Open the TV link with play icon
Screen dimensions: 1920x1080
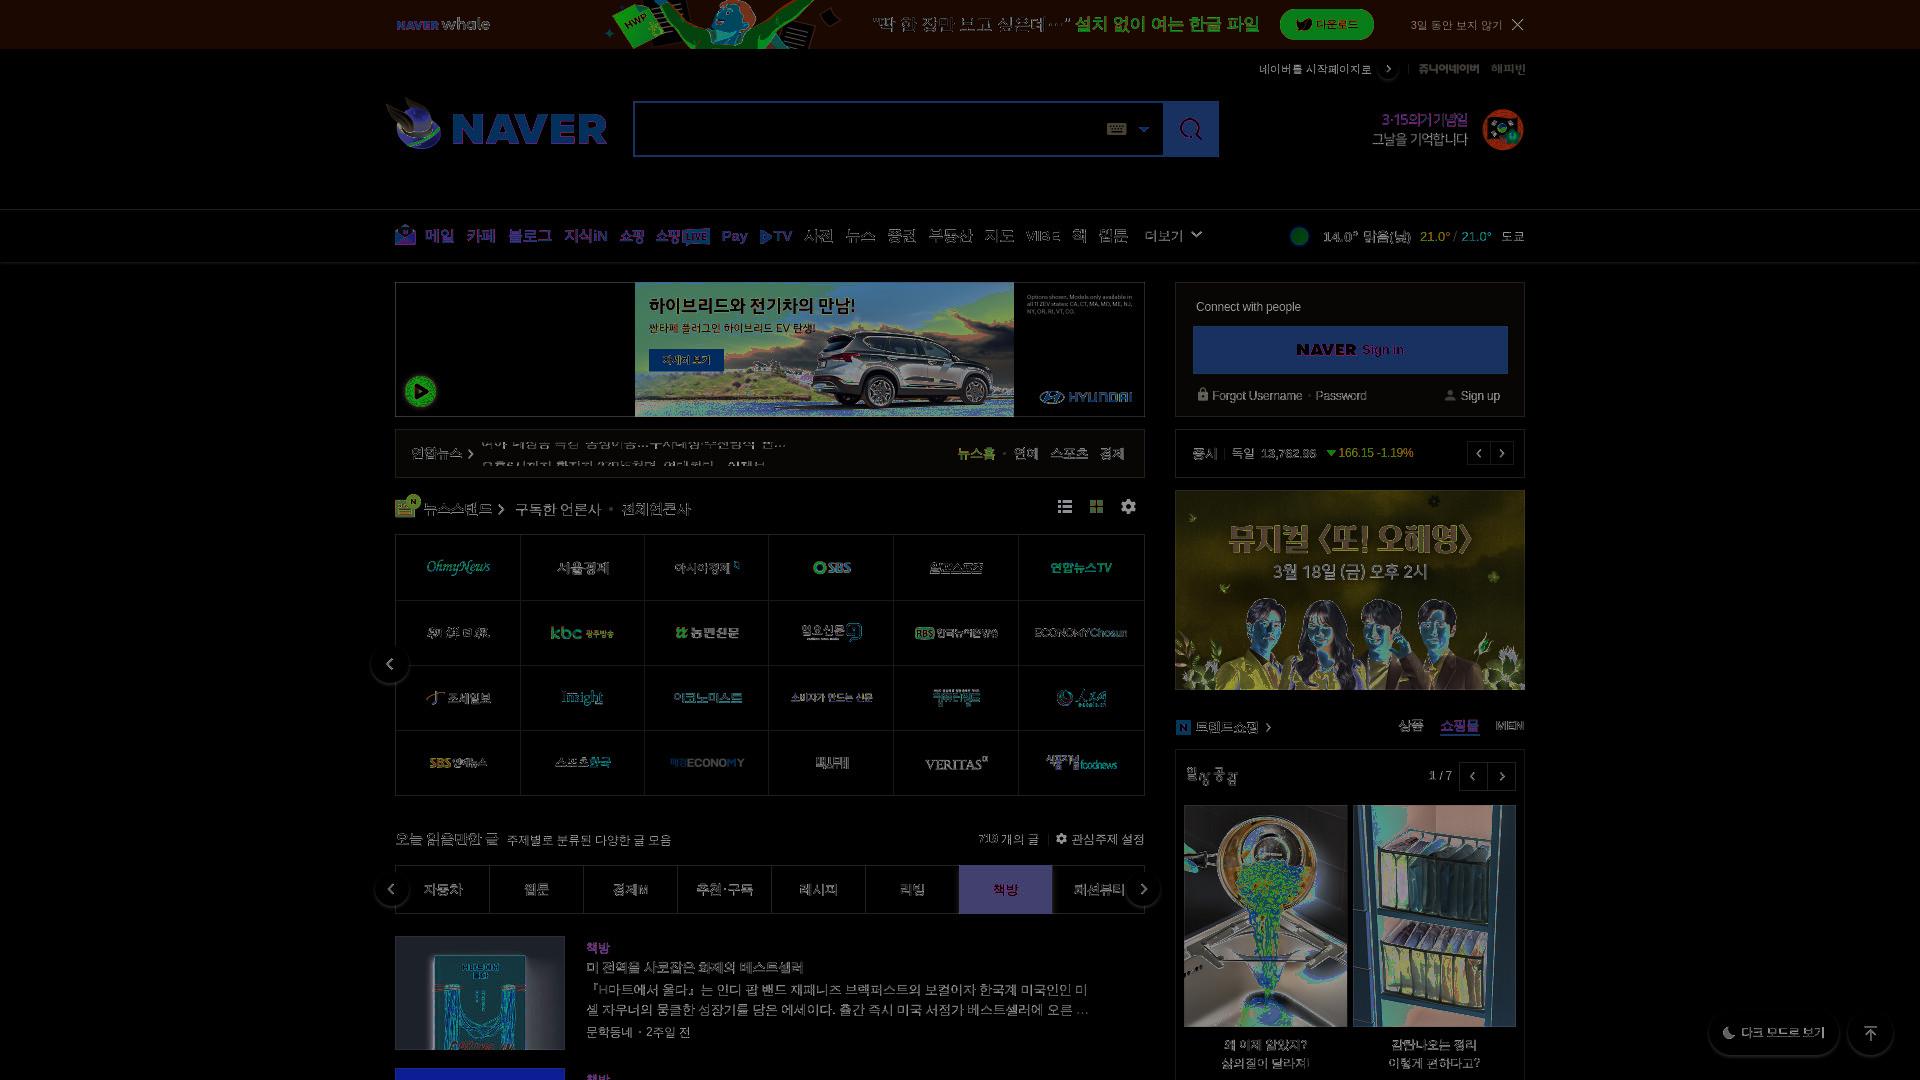coord(776,236)
